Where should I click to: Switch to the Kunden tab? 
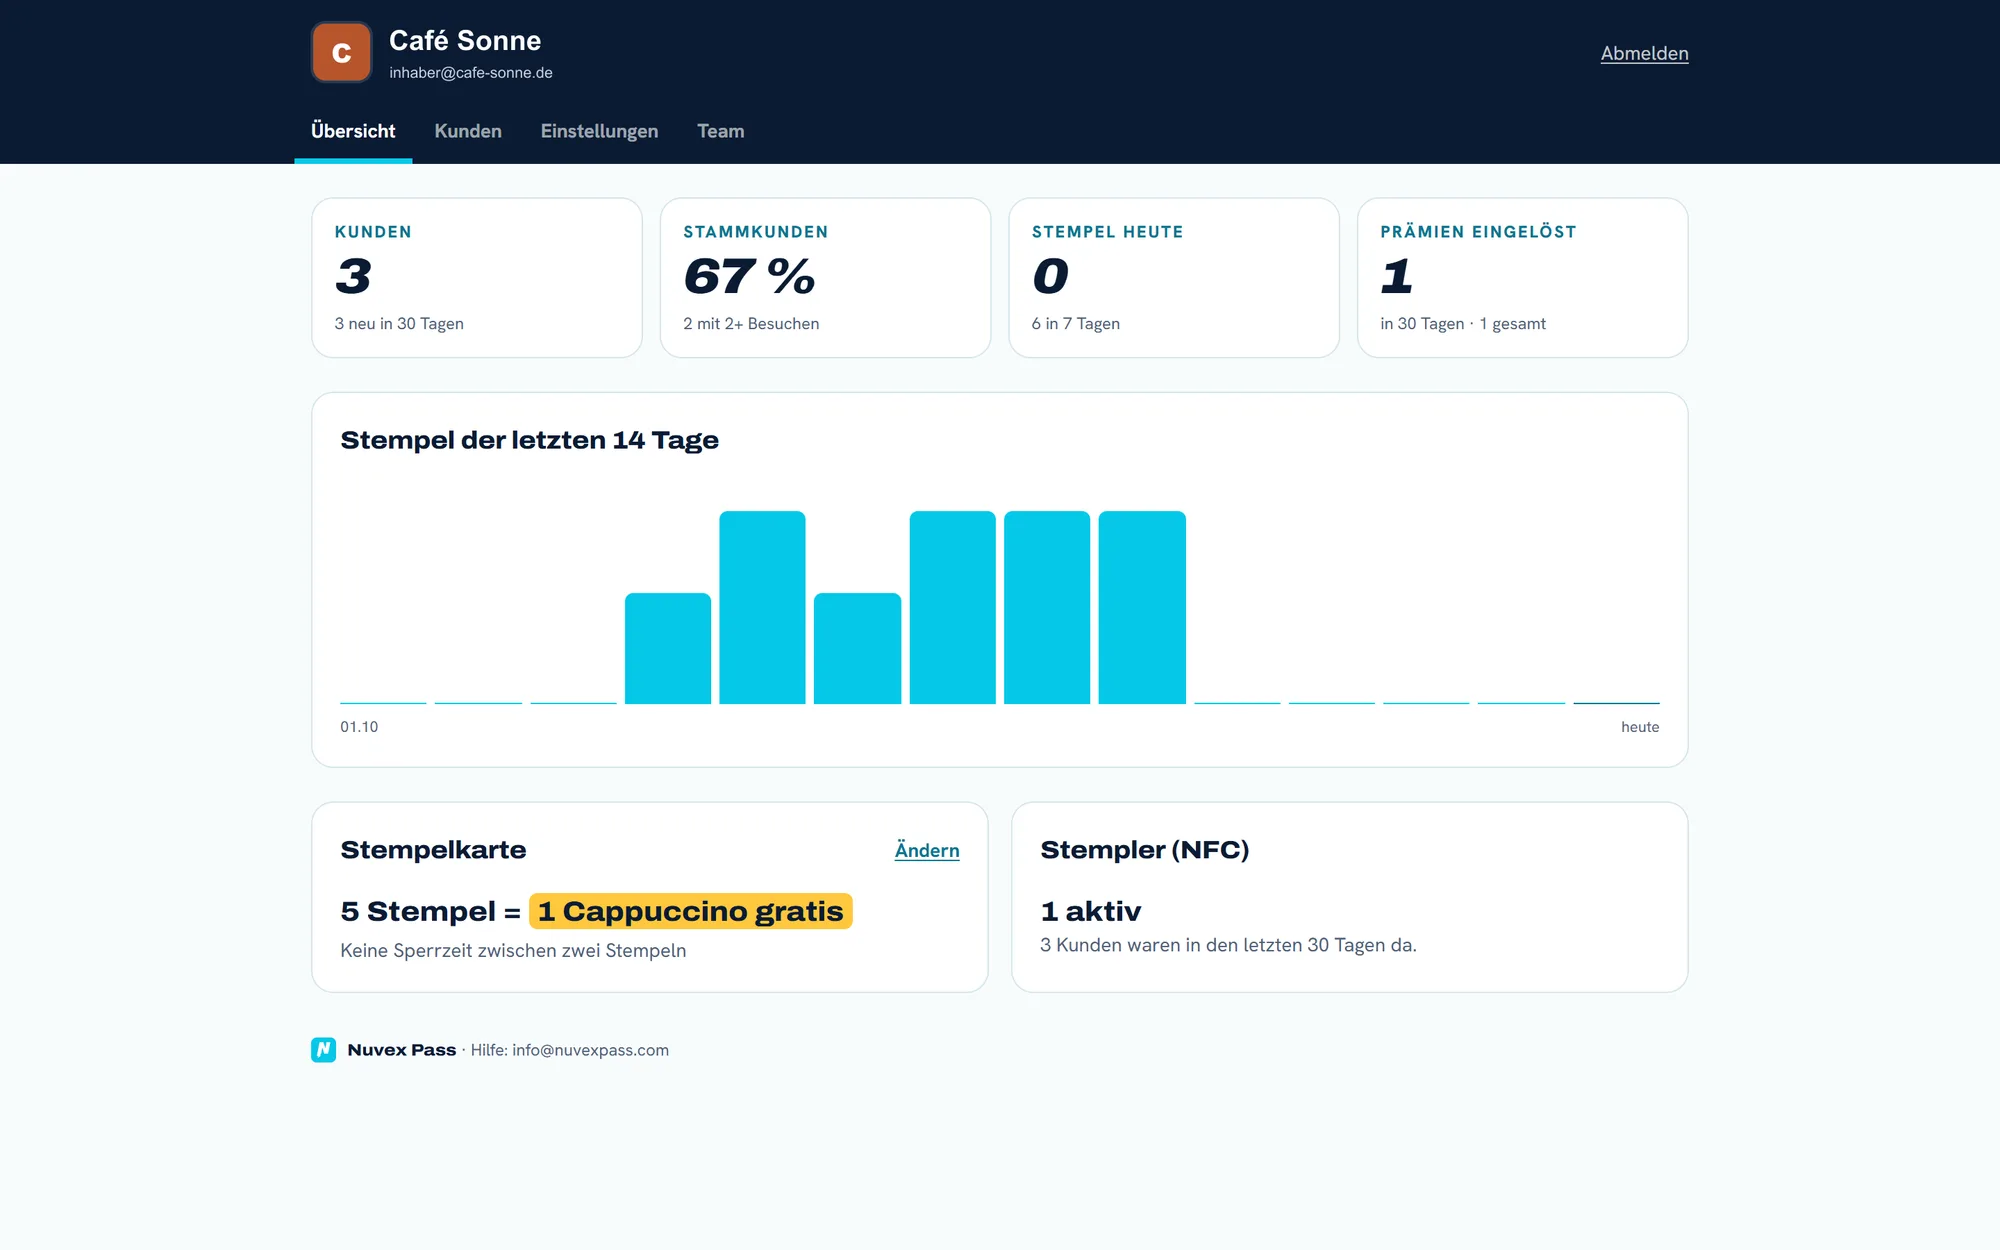click(468, 131)
